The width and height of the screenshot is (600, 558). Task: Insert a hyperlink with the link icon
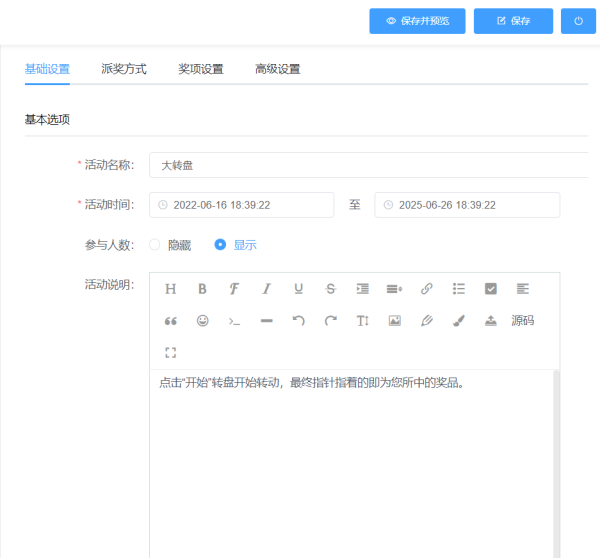[x=427, y=289]
